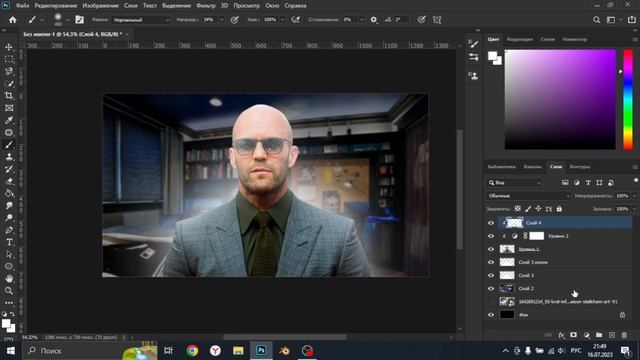Toggle lock transparent pixels

coord(518,209)
